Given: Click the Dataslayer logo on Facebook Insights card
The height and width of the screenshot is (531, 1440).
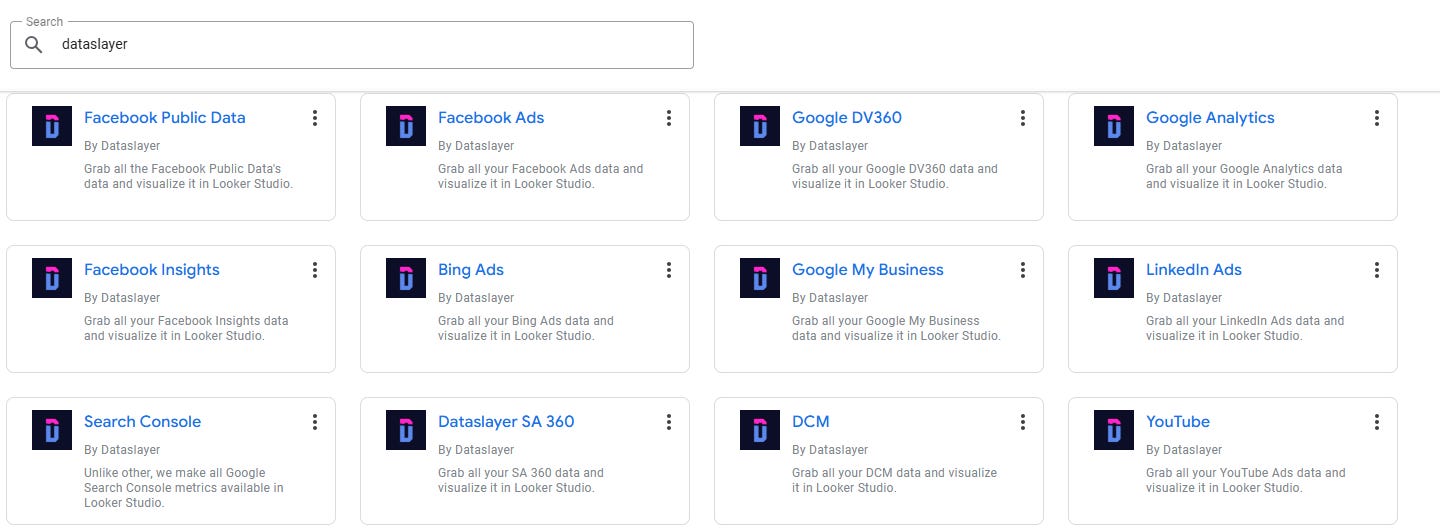Looking at the screenshot, I should pyautogui.click(x=52, y=278).
